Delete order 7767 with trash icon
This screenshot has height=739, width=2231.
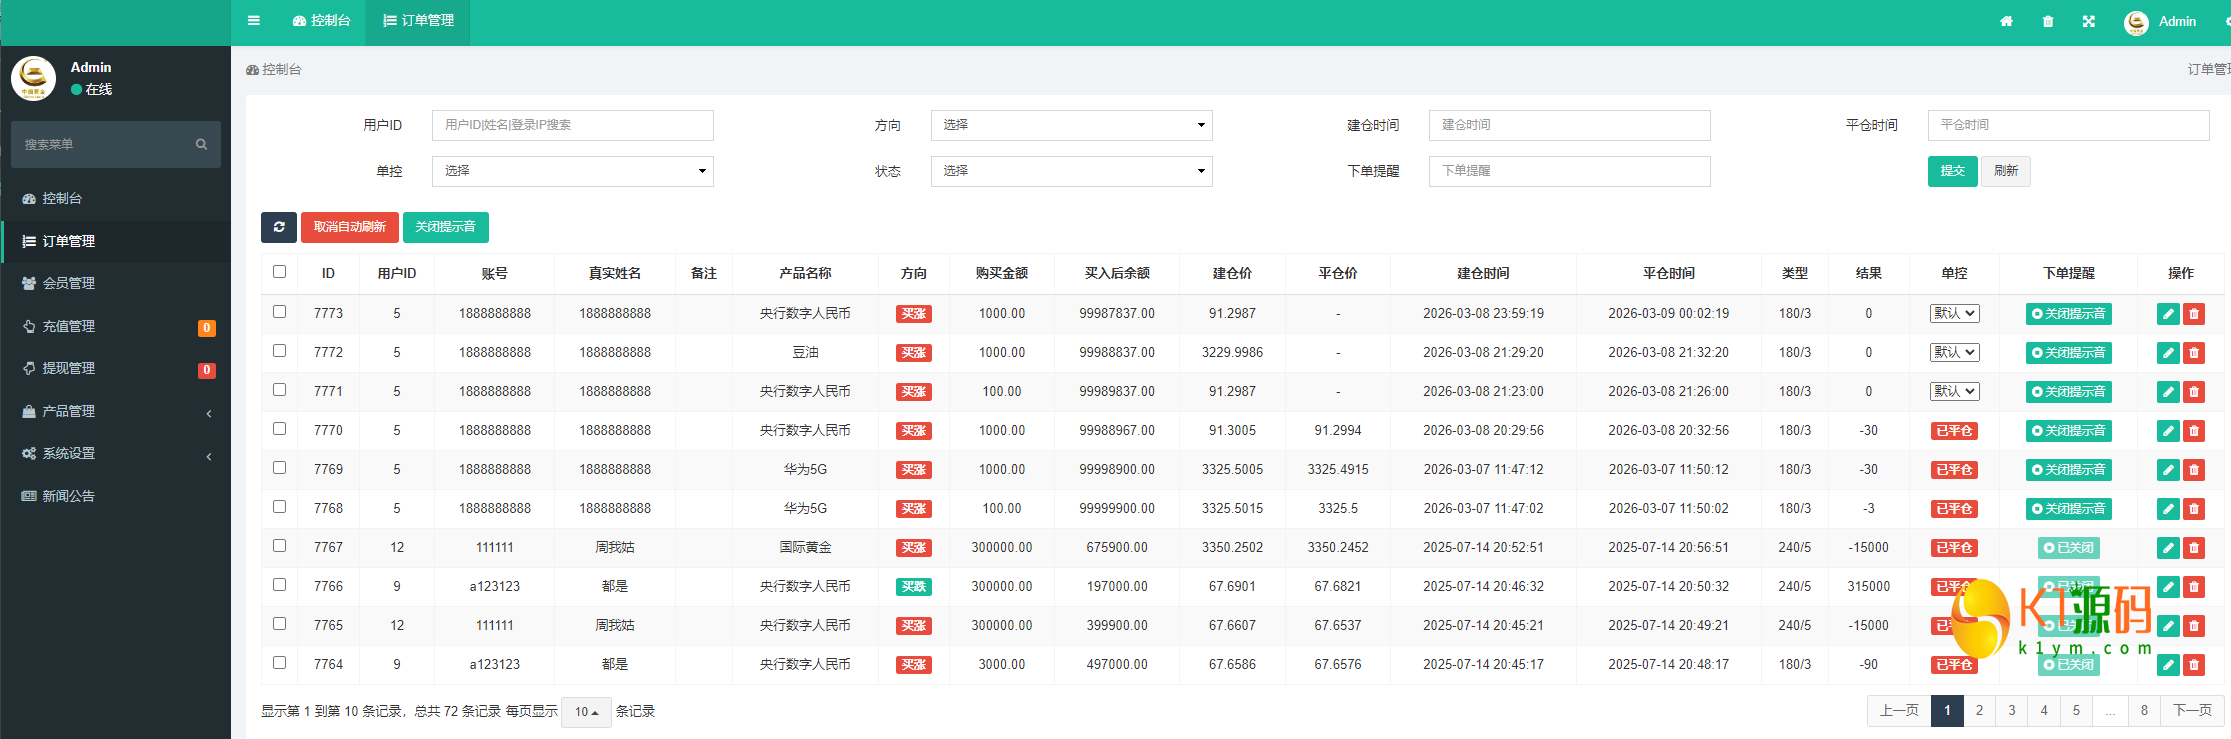click(2194, 548)
